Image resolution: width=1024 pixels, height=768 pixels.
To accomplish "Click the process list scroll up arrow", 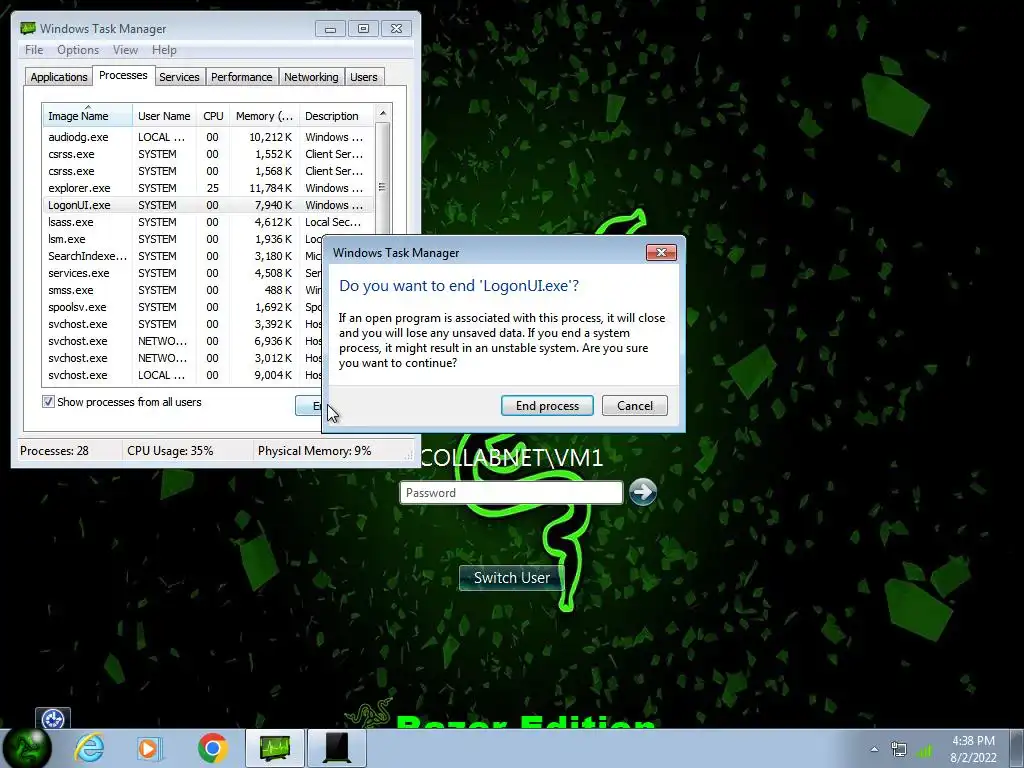I will (x=383, y=113).
